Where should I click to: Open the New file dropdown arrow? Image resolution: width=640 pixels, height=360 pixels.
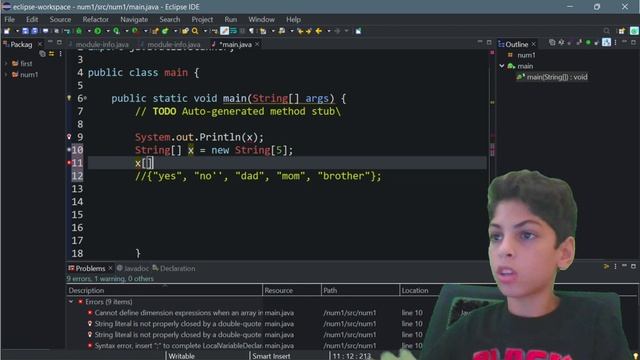[x=17, y=31]
